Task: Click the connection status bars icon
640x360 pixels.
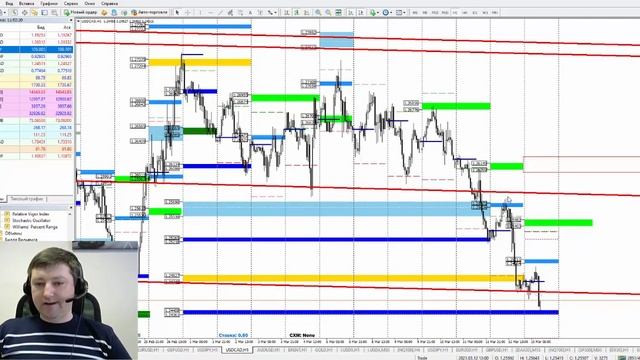Action: coord(622,358)
